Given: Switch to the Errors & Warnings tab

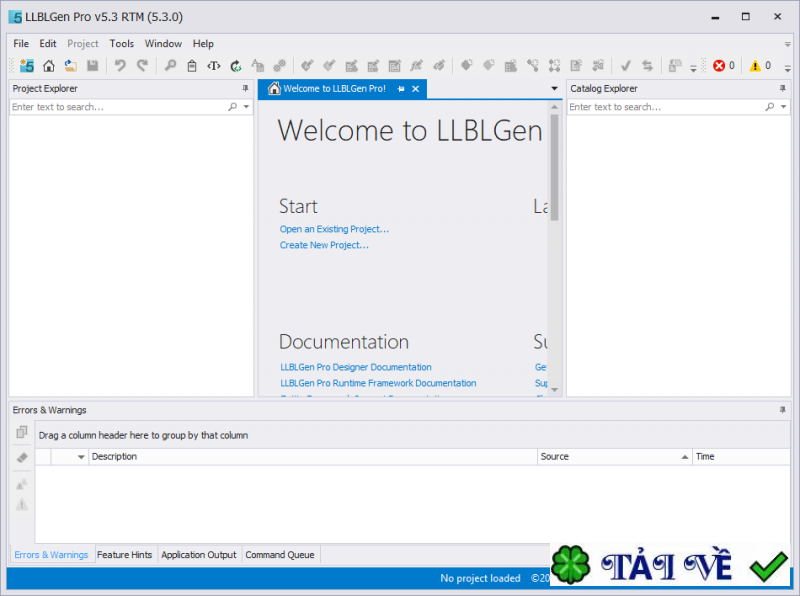Looking at the screenshot, I should pos(51,555).
